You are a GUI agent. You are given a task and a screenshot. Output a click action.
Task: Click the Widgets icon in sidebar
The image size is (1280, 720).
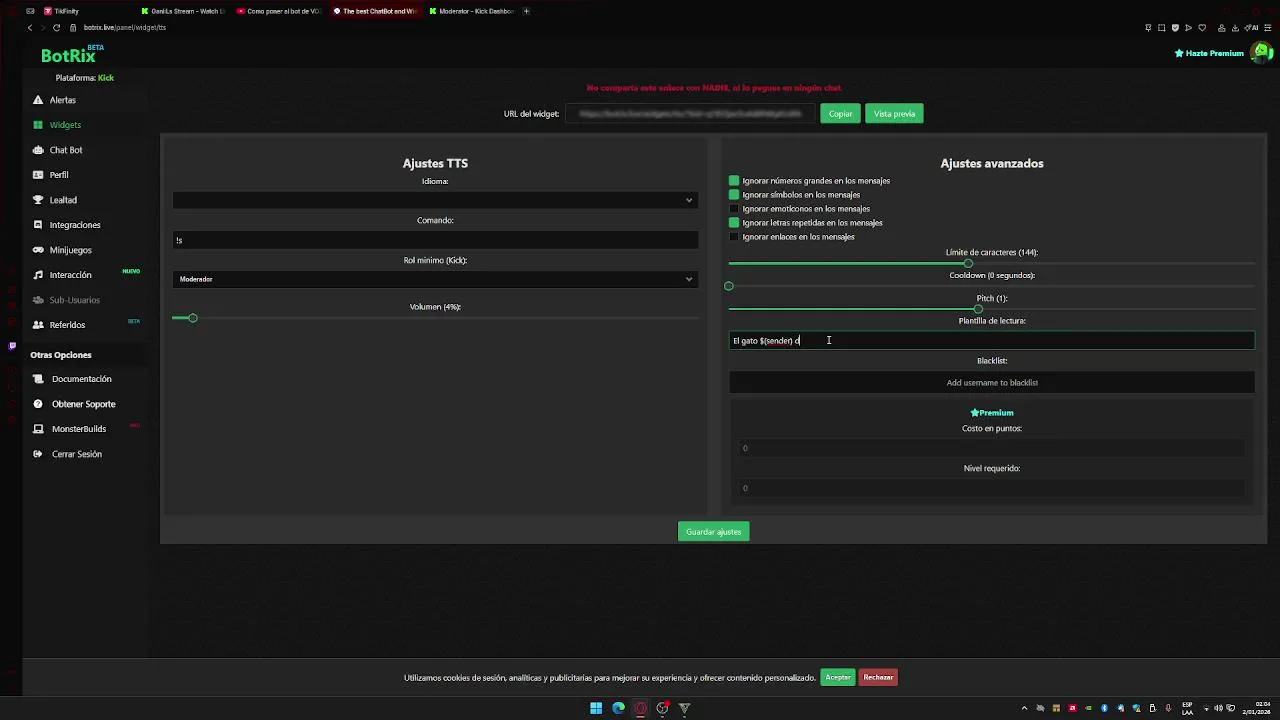(x=38, y=125)
